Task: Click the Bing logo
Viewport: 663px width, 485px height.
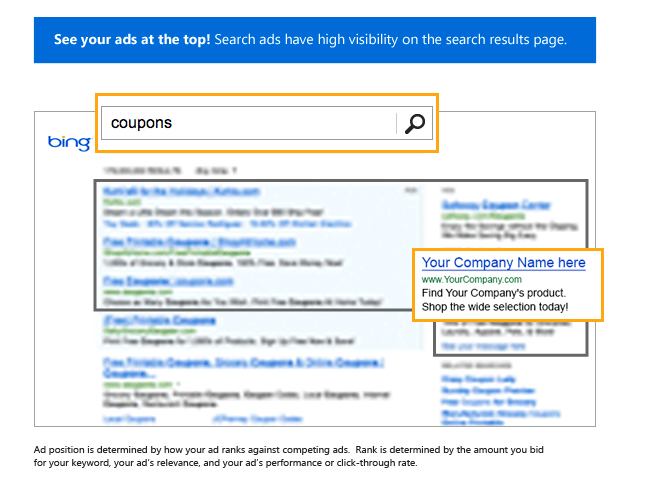Action: point(69,143)
